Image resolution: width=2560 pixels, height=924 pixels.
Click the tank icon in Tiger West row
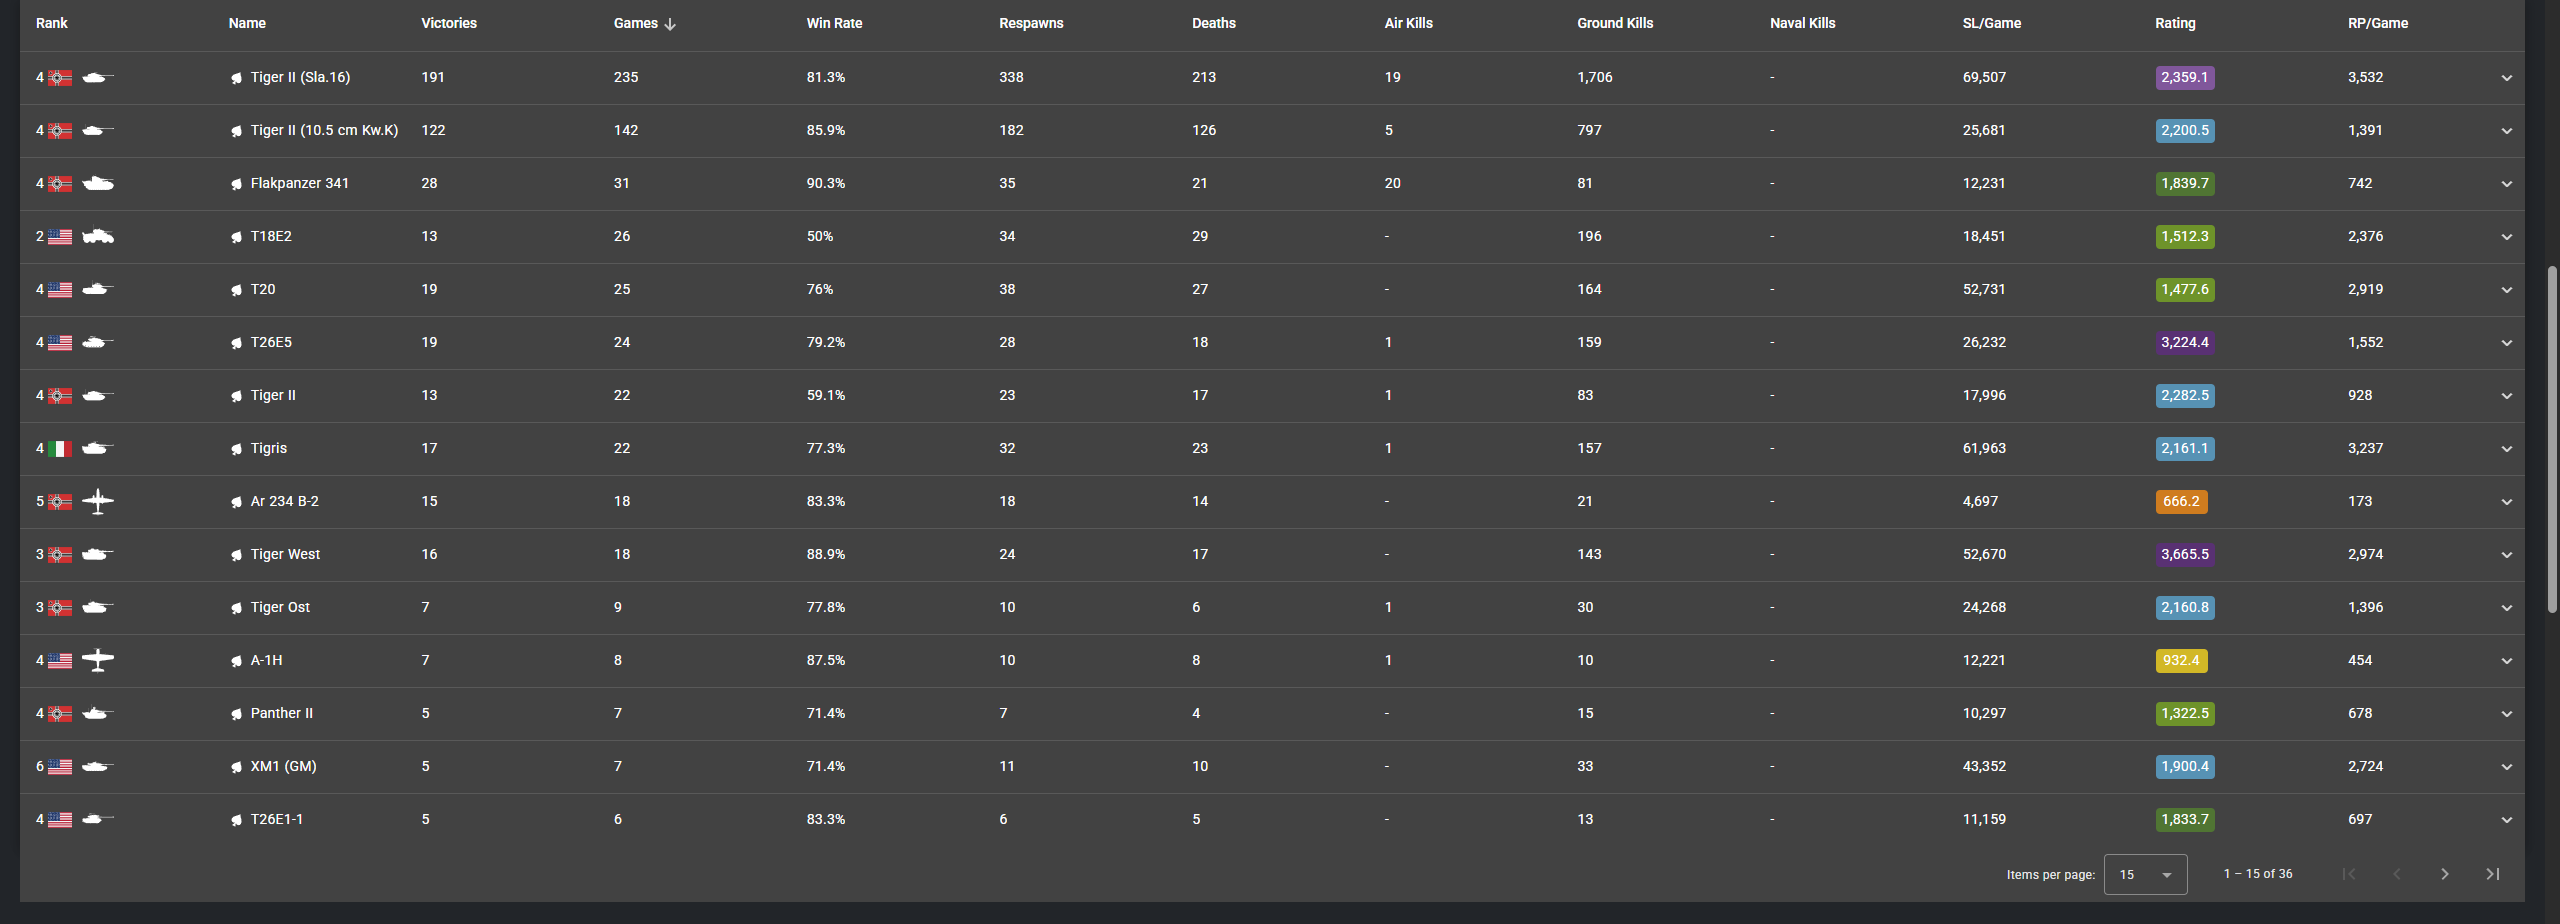97,554
